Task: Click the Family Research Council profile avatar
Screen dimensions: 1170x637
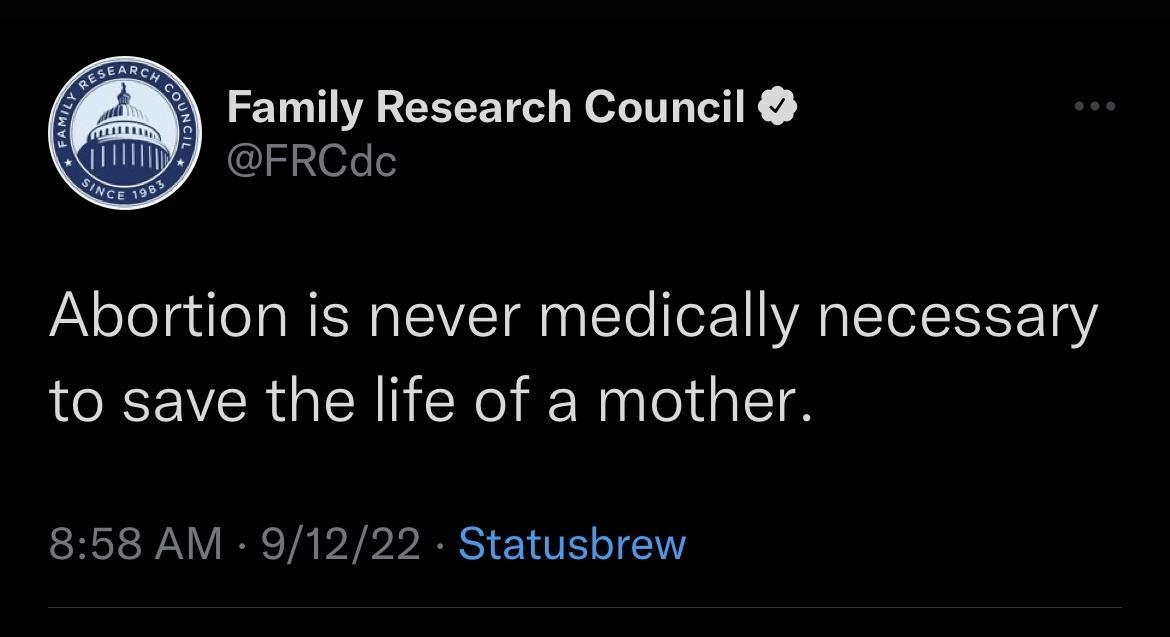Action: point(125,132)
